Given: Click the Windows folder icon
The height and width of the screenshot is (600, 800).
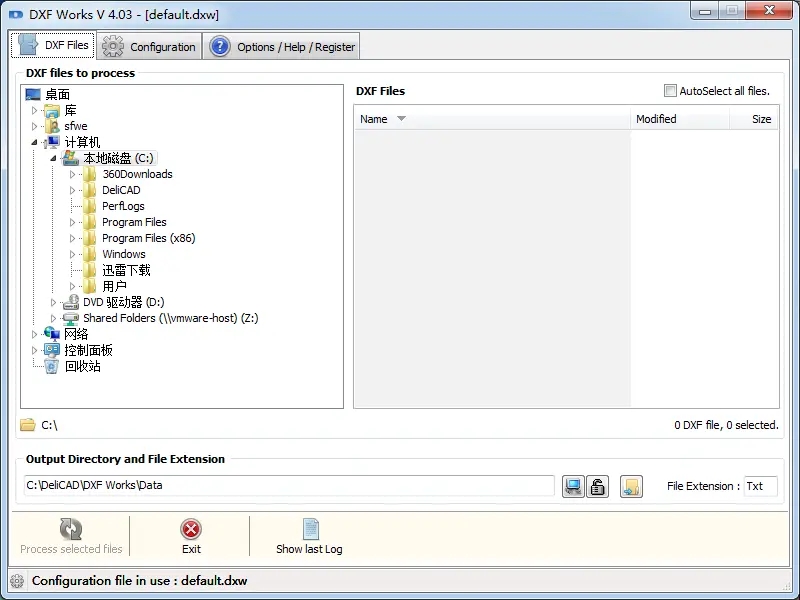Looking at the screenshot, I should coord(90,254).
